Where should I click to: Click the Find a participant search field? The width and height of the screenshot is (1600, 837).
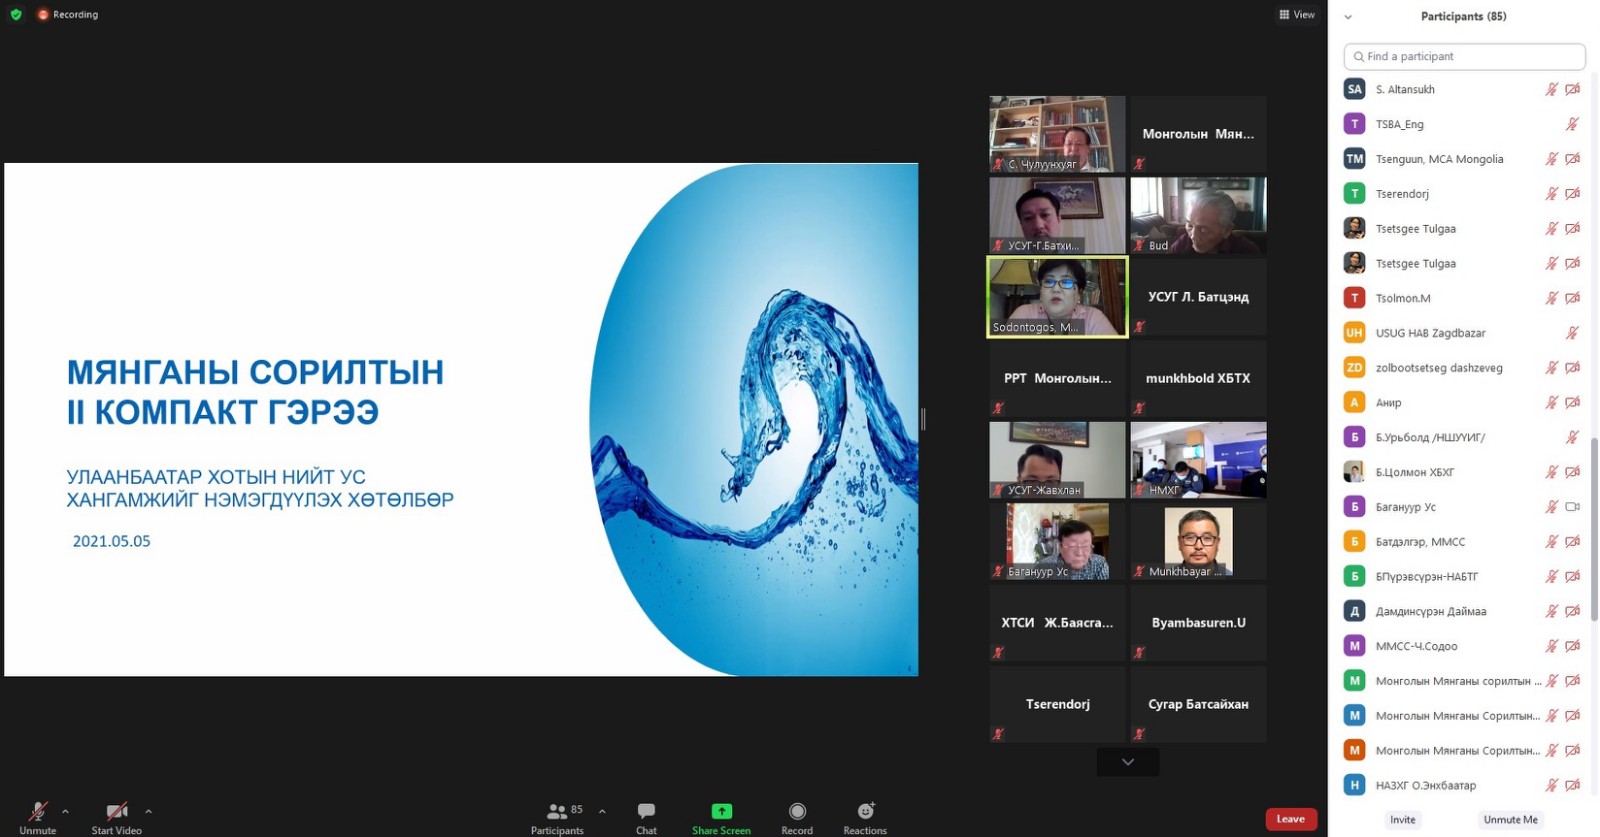[x=1465, y=57]
